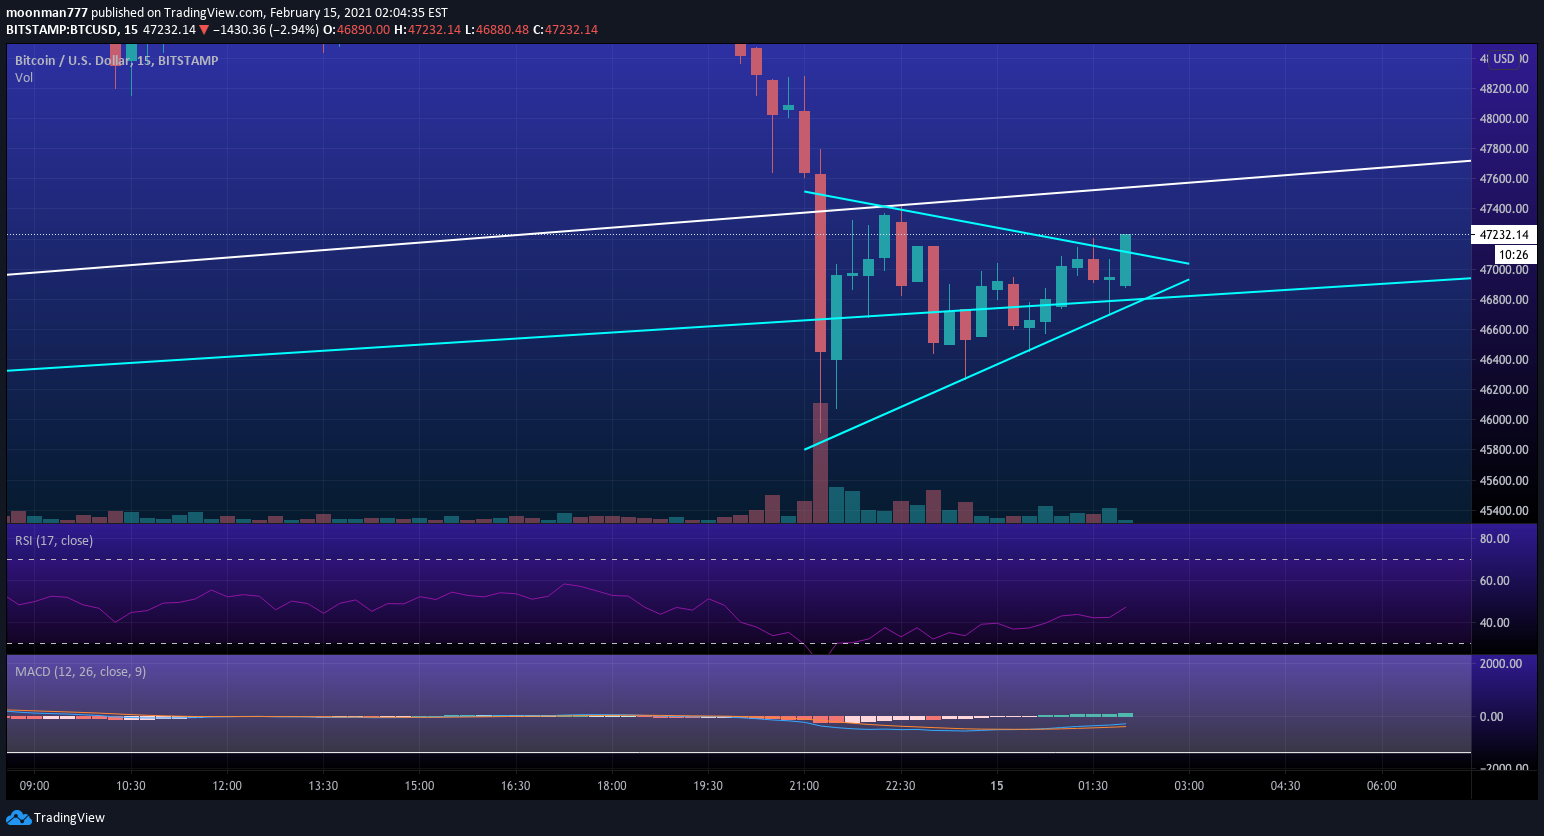Click the 13:30 time axis label
Image resolution: width=1544 pixels, height=836 pixels.
(323, 785)
